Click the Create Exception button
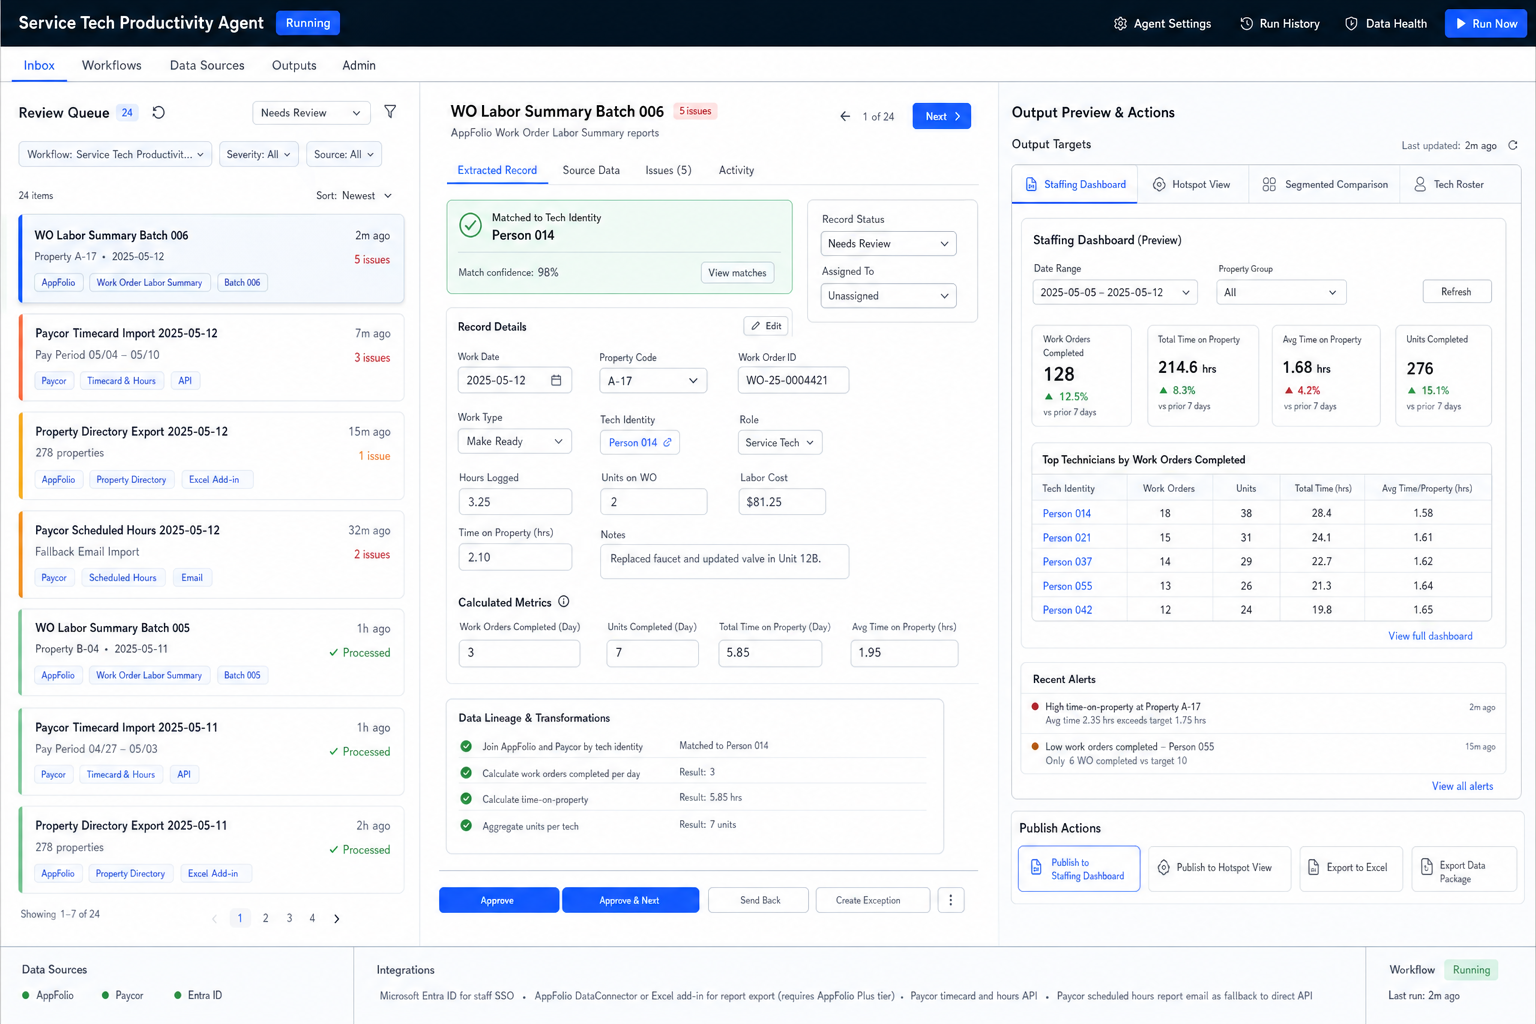Image resolution: width=1536 pixels, height=1024 pixels. (x=872, y=900)
